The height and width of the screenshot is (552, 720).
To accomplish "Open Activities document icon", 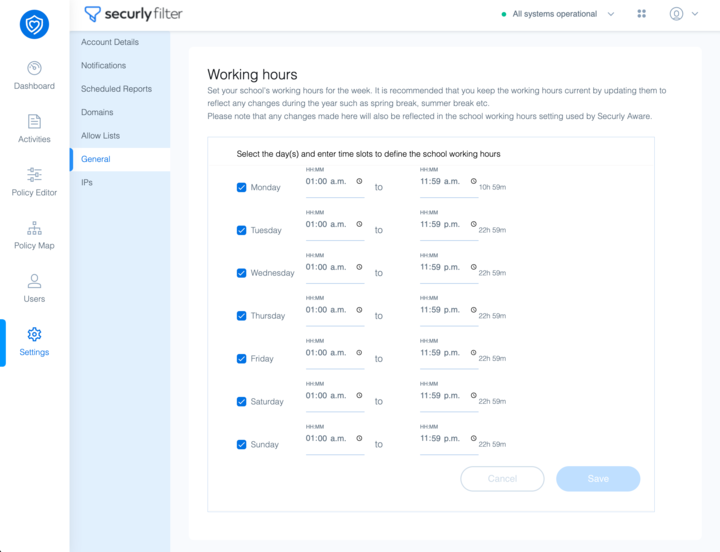I will pos(34,121).
